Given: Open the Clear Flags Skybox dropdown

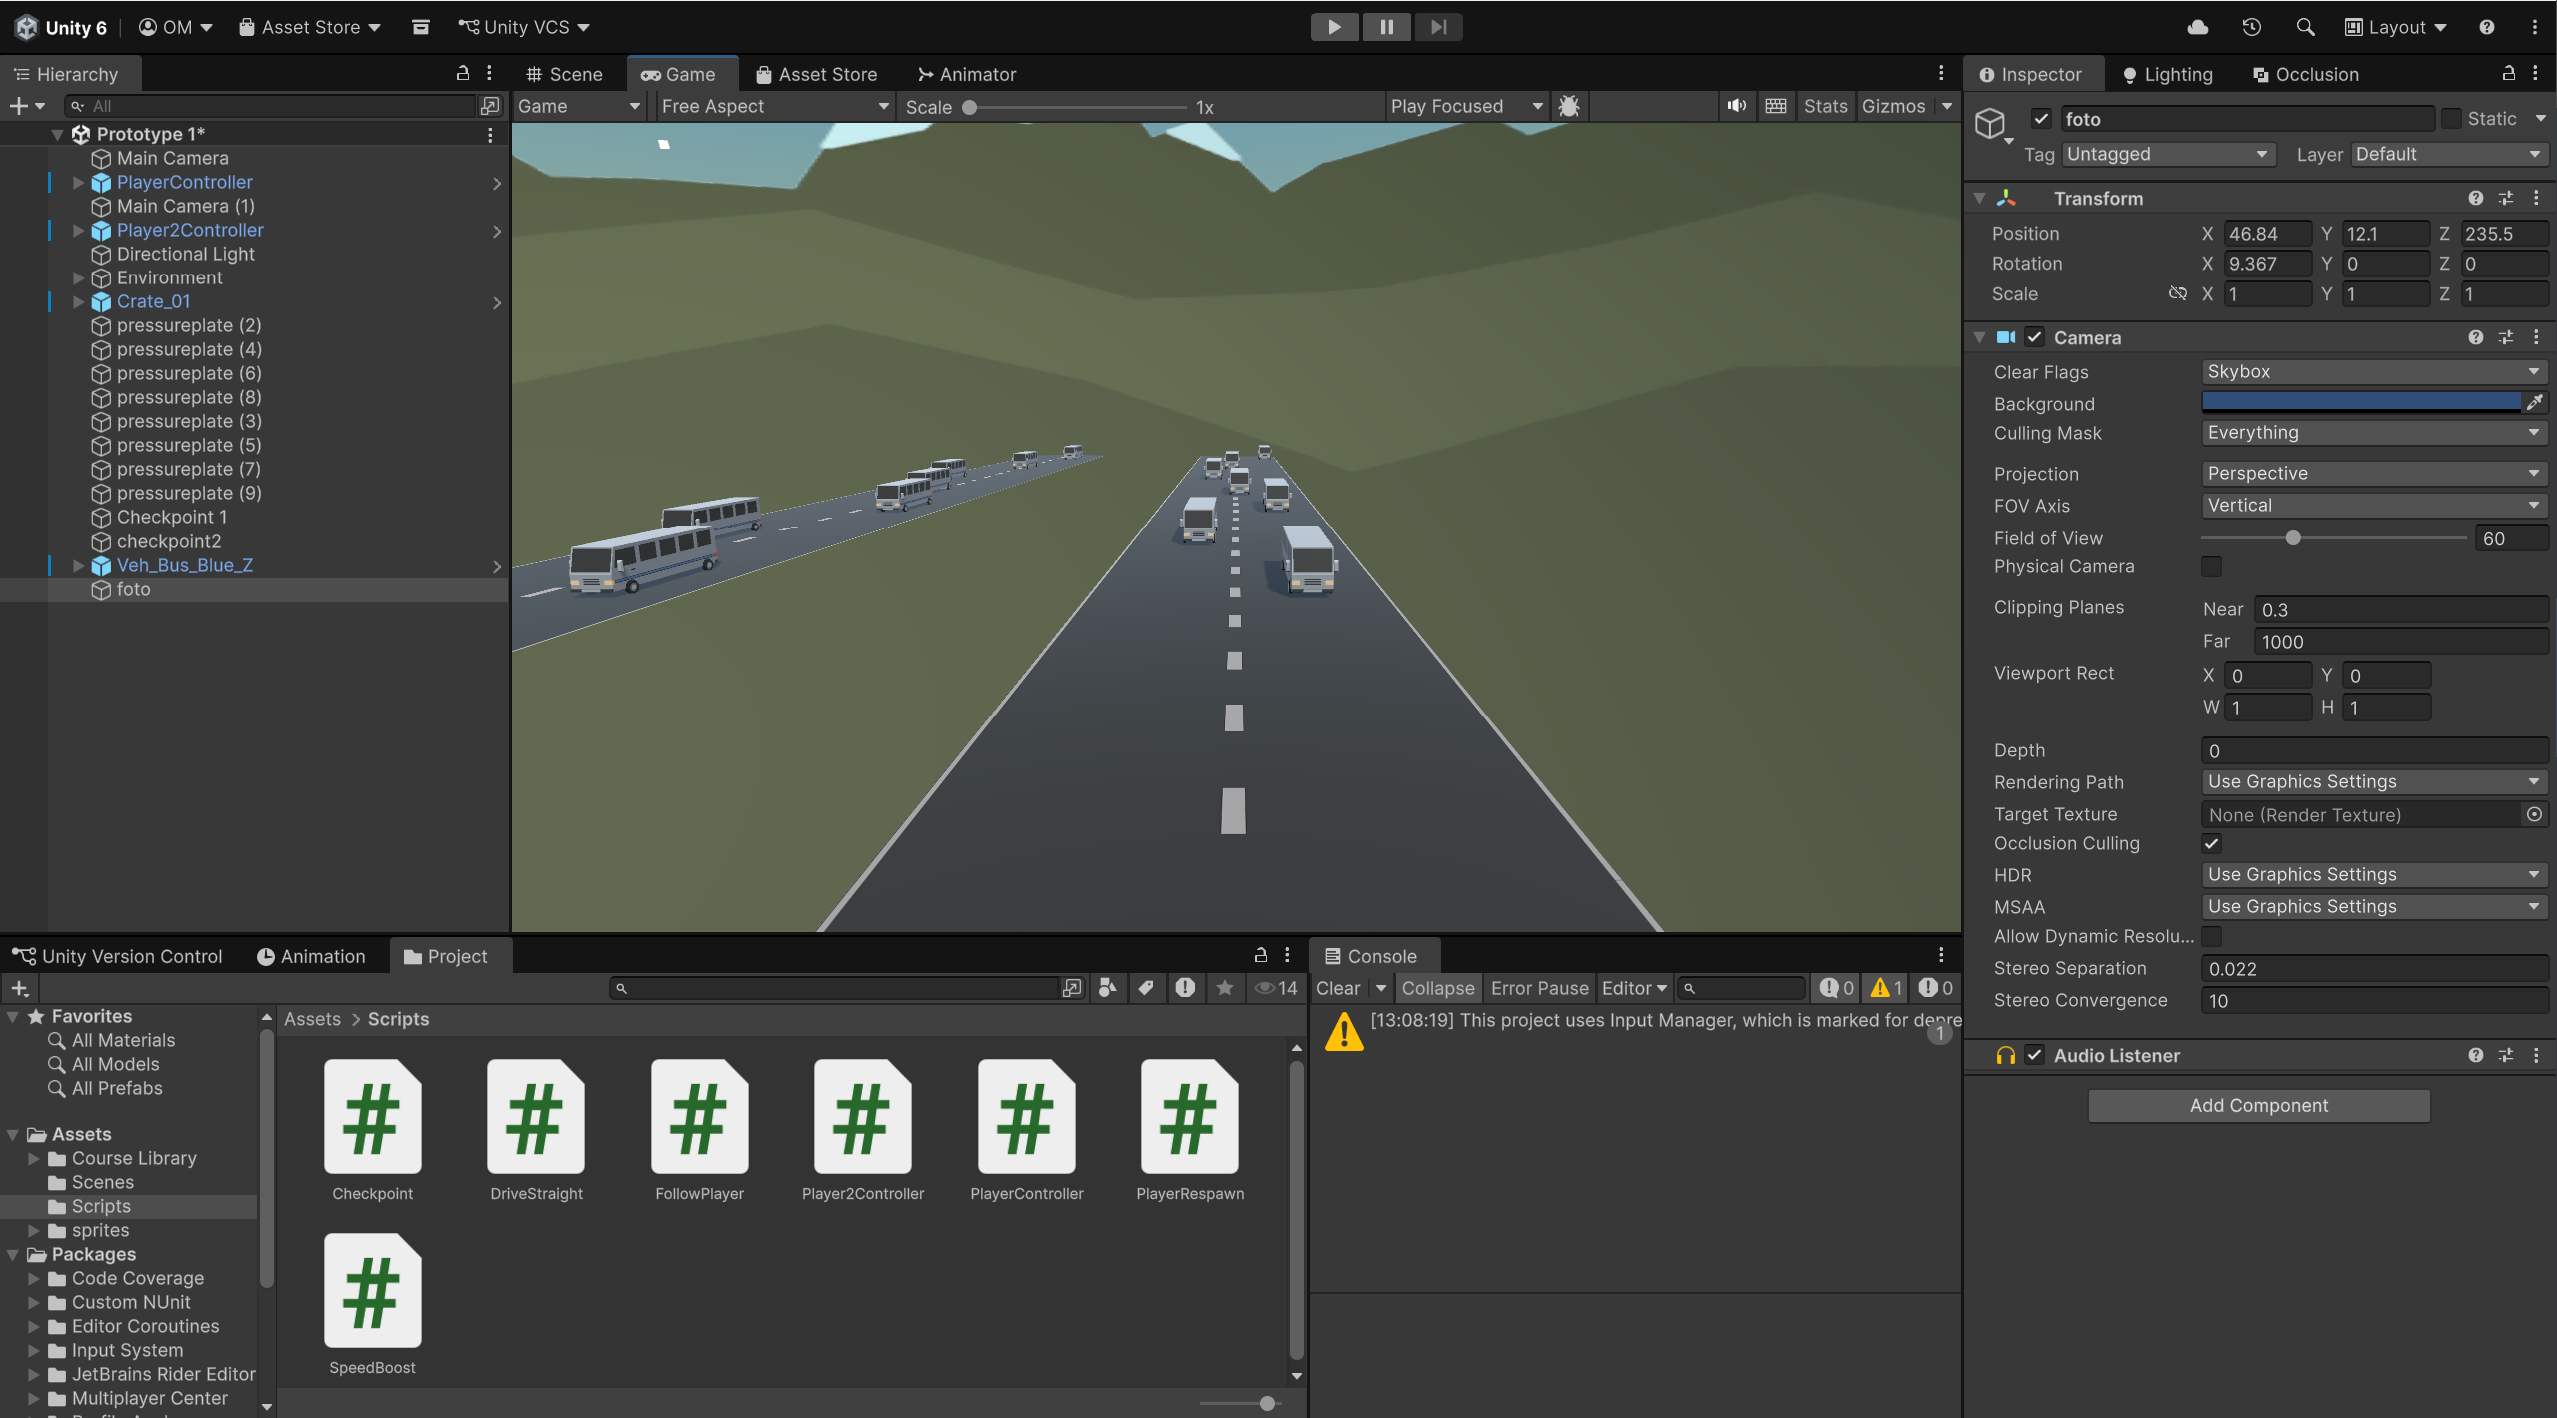Looking at the screenshot, I should pyautogui.click(x=2373, y=371).
